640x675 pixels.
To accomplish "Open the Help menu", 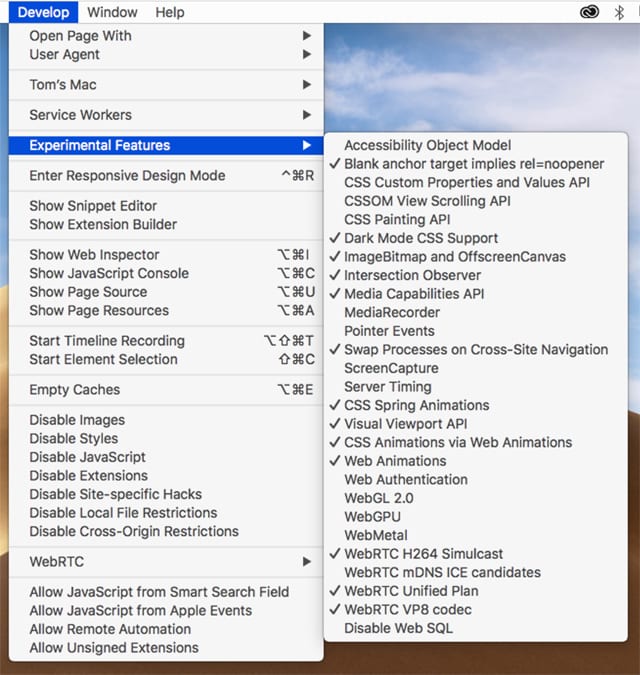I will (170, 12).
